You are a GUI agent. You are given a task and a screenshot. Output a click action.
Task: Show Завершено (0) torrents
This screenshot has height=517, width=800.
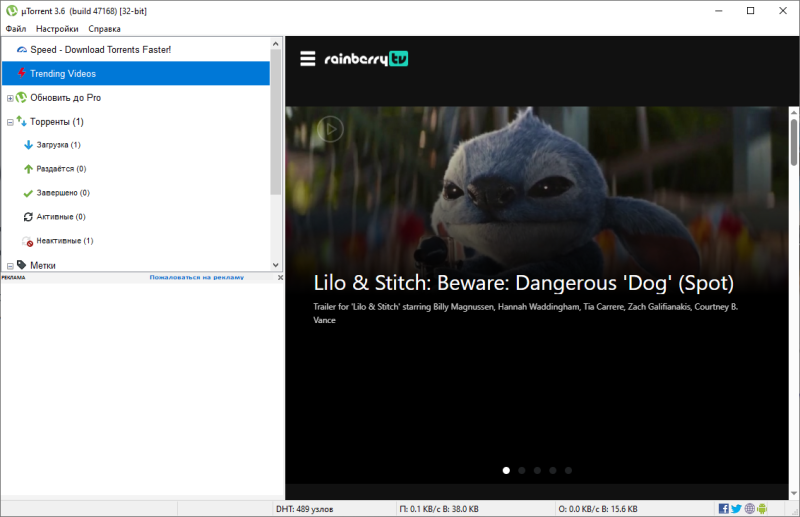click(x=63, y=193)
